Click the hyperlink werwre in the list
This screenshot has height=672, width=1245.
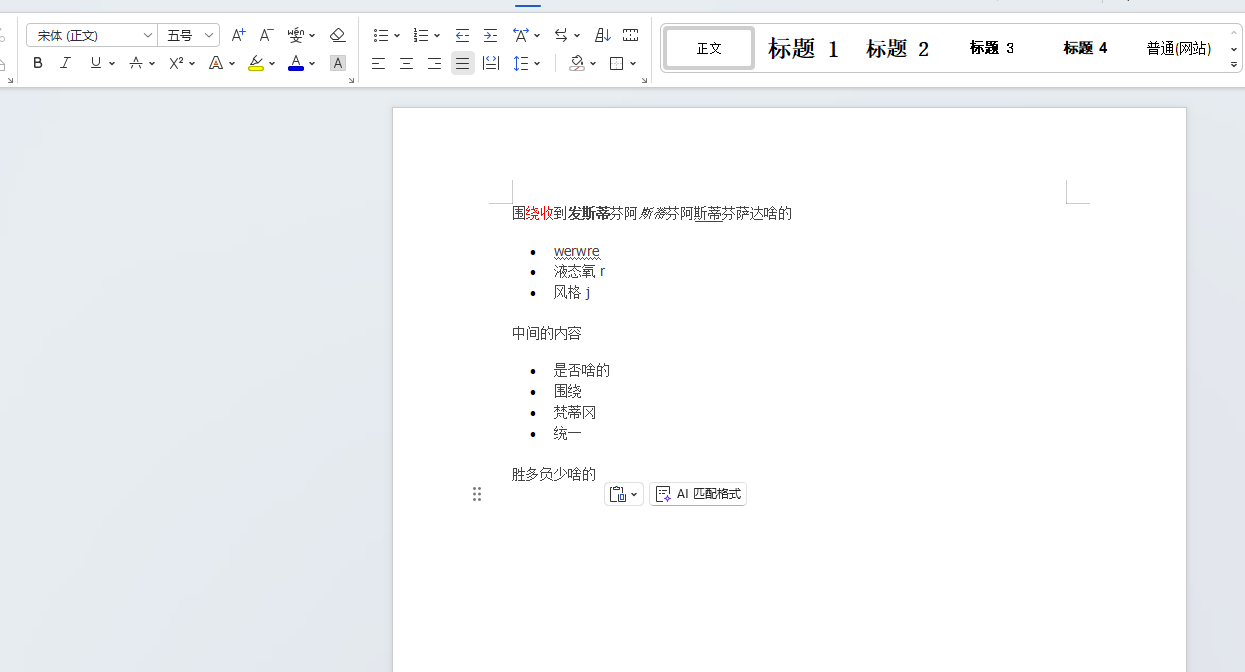tap(577, 251)
